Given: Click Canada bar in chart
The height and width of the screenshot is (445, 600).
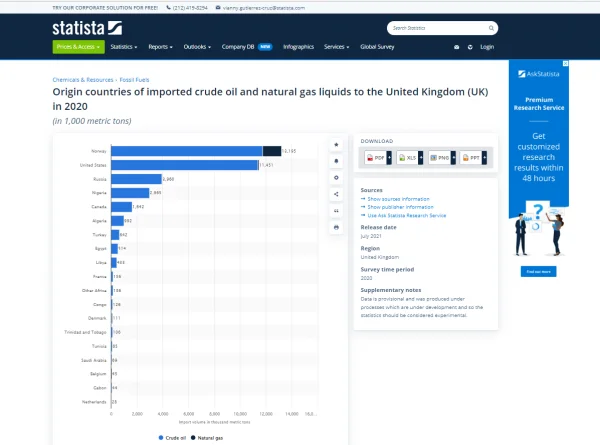Looking at the screenshot, I should [x=122, y=207].
